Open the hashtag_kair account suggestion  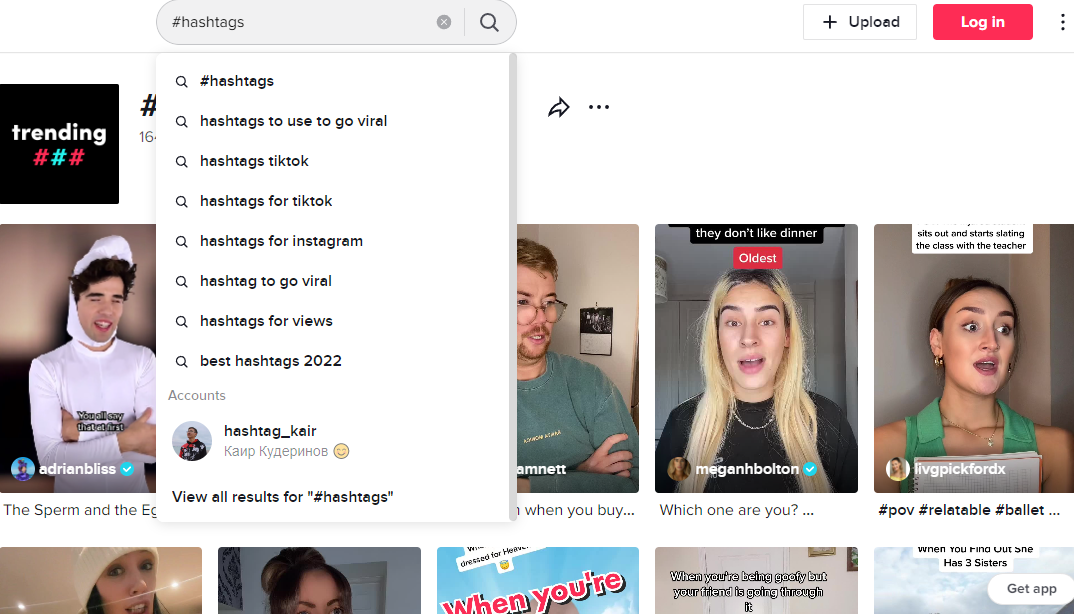(333, 441)
